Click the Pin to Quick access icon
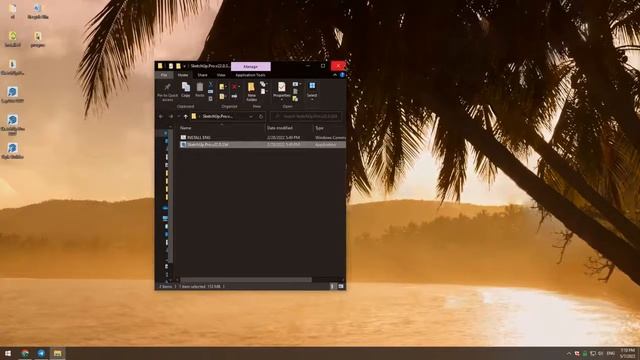The width and height of the screenshot is (640, 360). [167, 87]
